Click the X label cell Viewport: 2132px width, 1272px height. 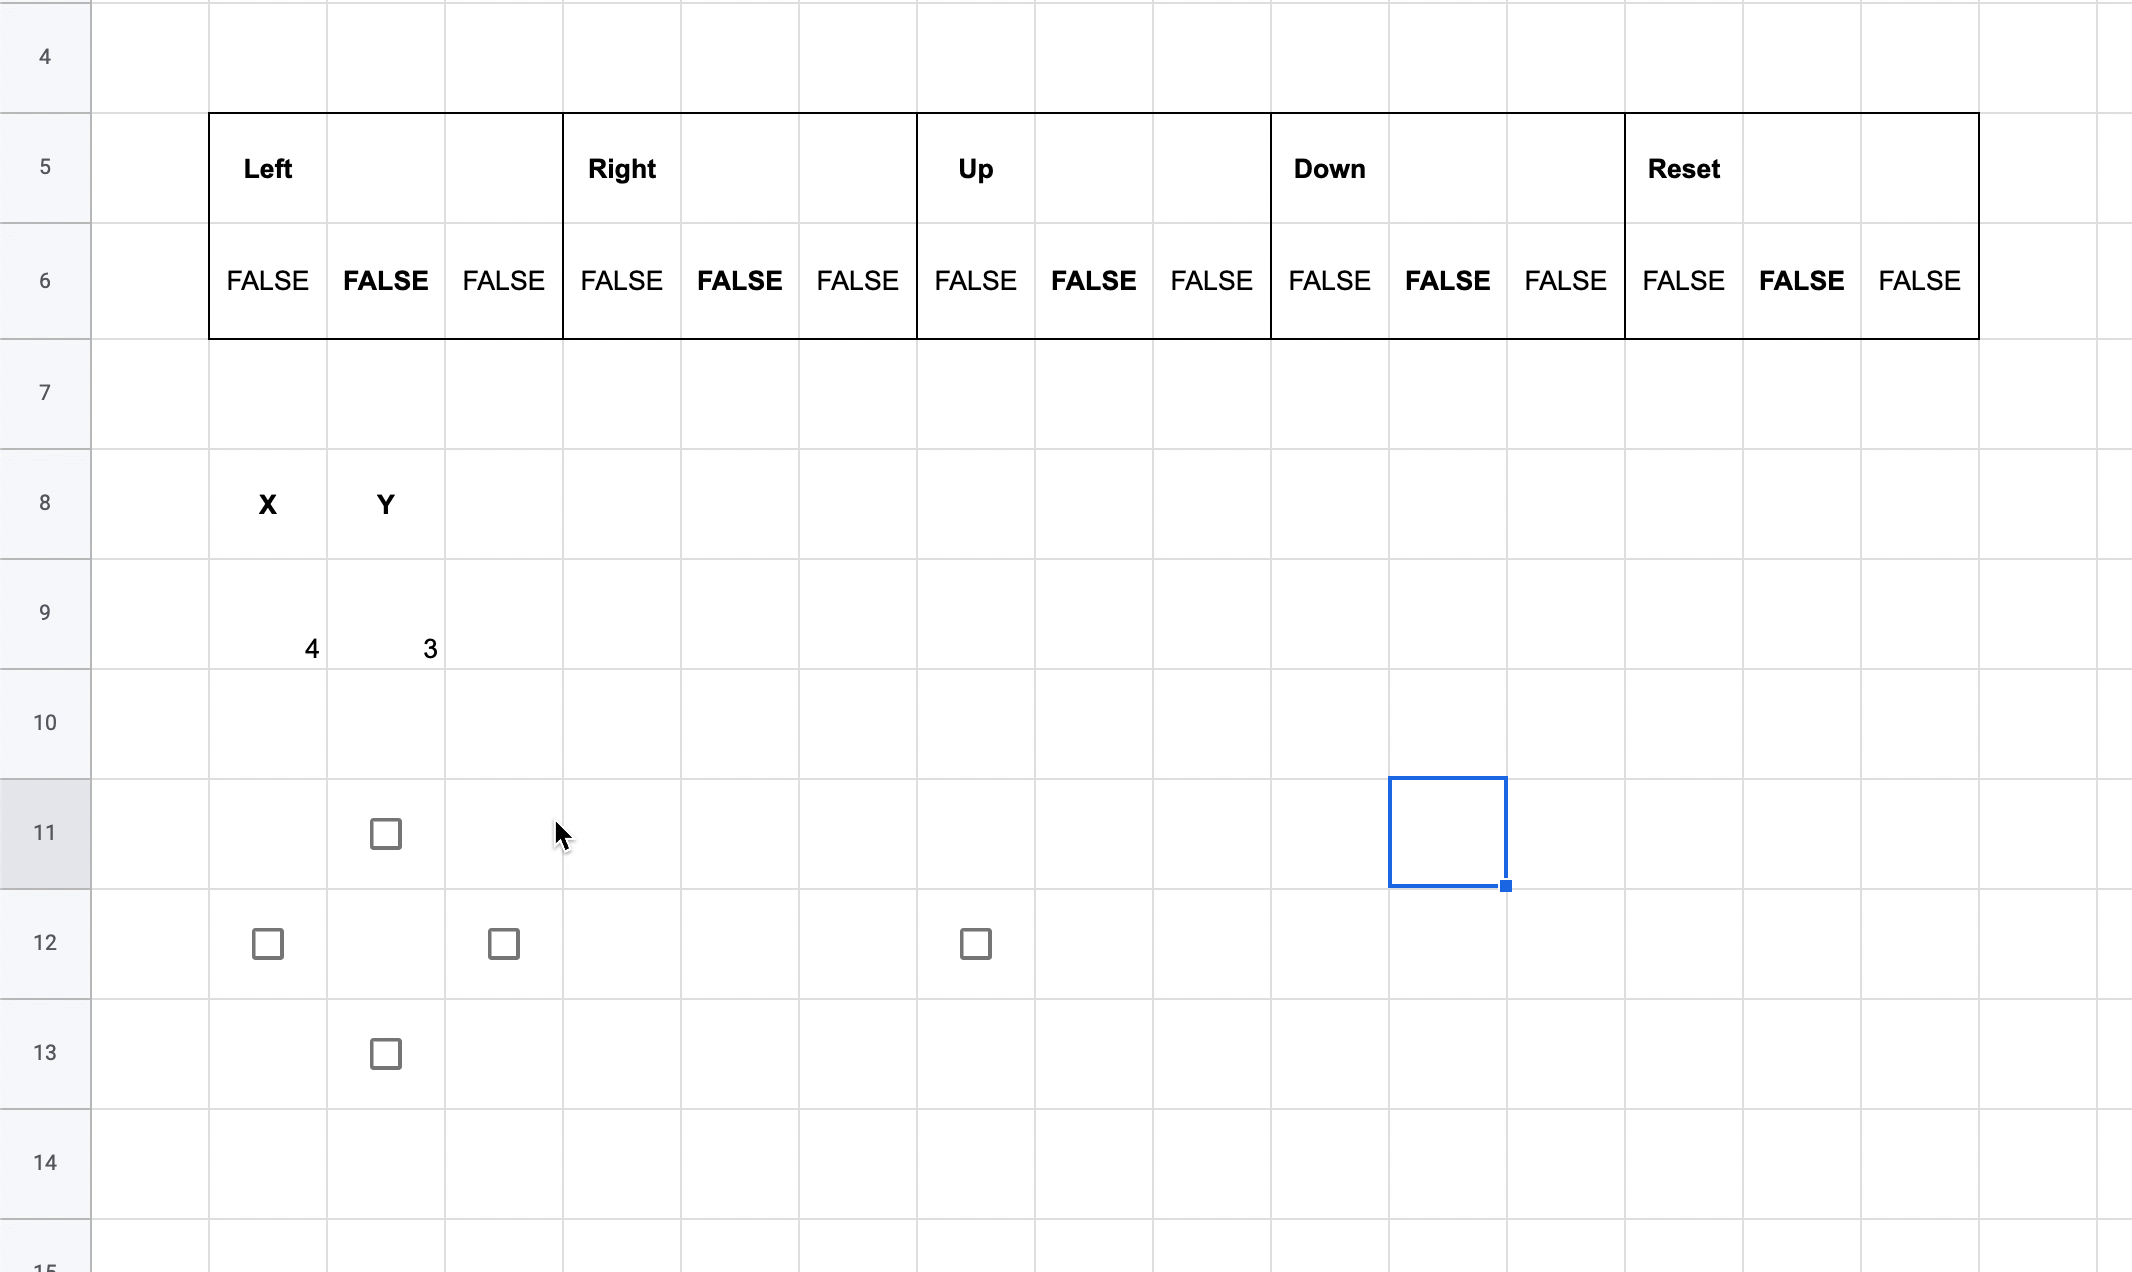268,504
